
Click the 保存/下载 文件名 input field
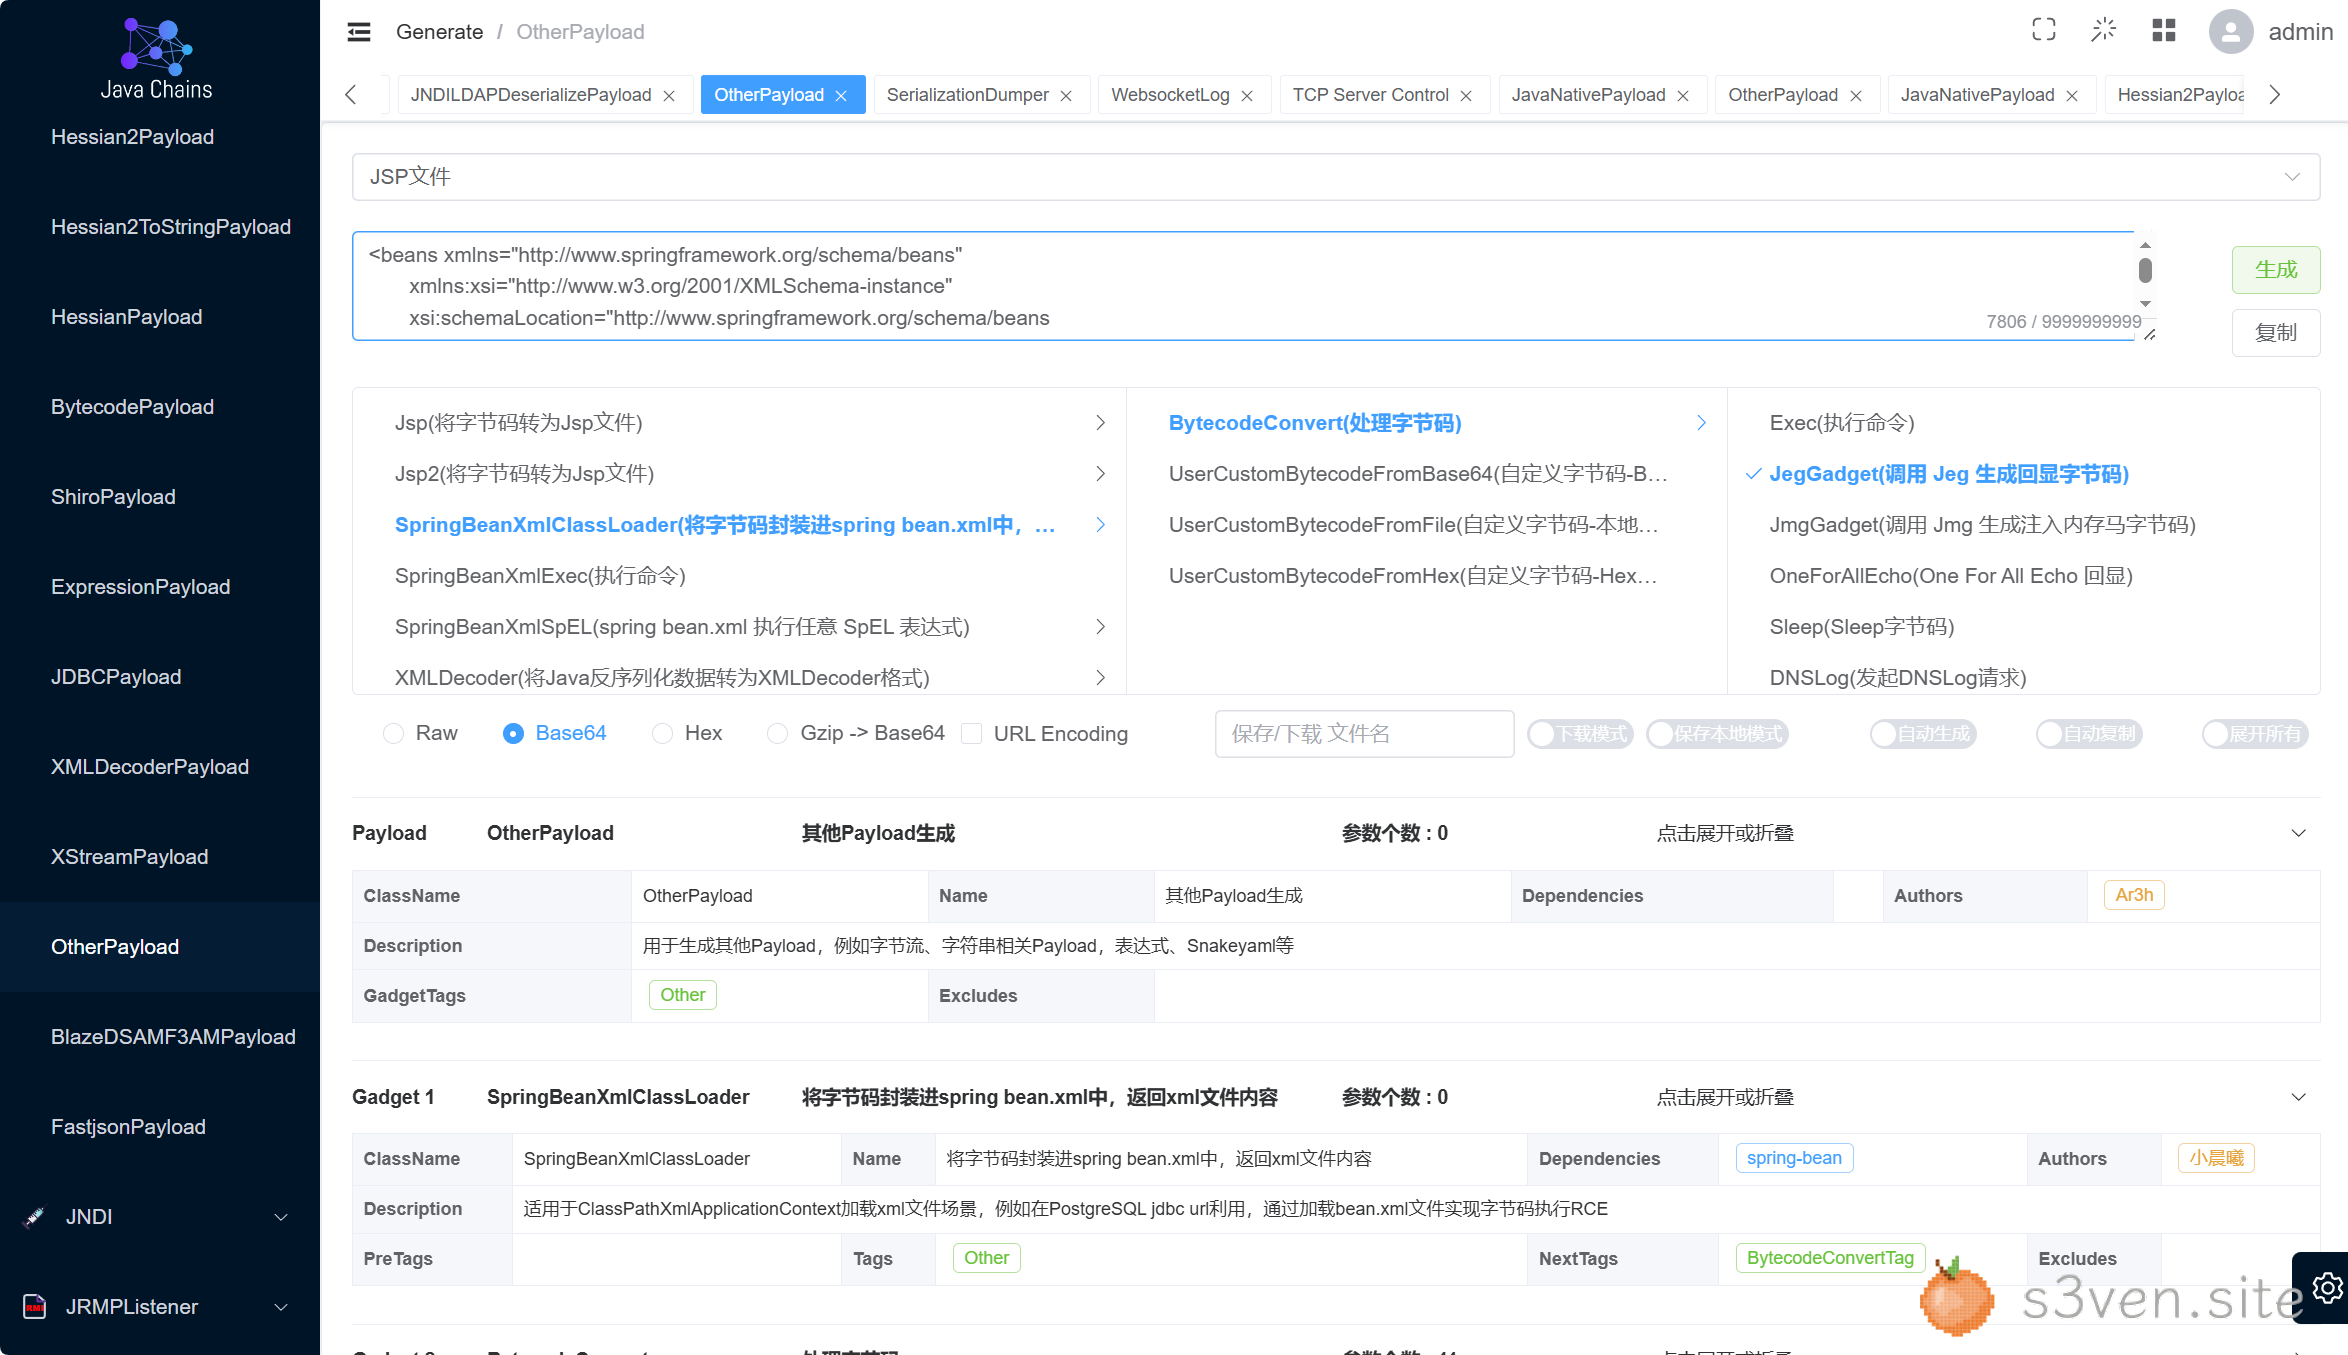[1364, 734]
